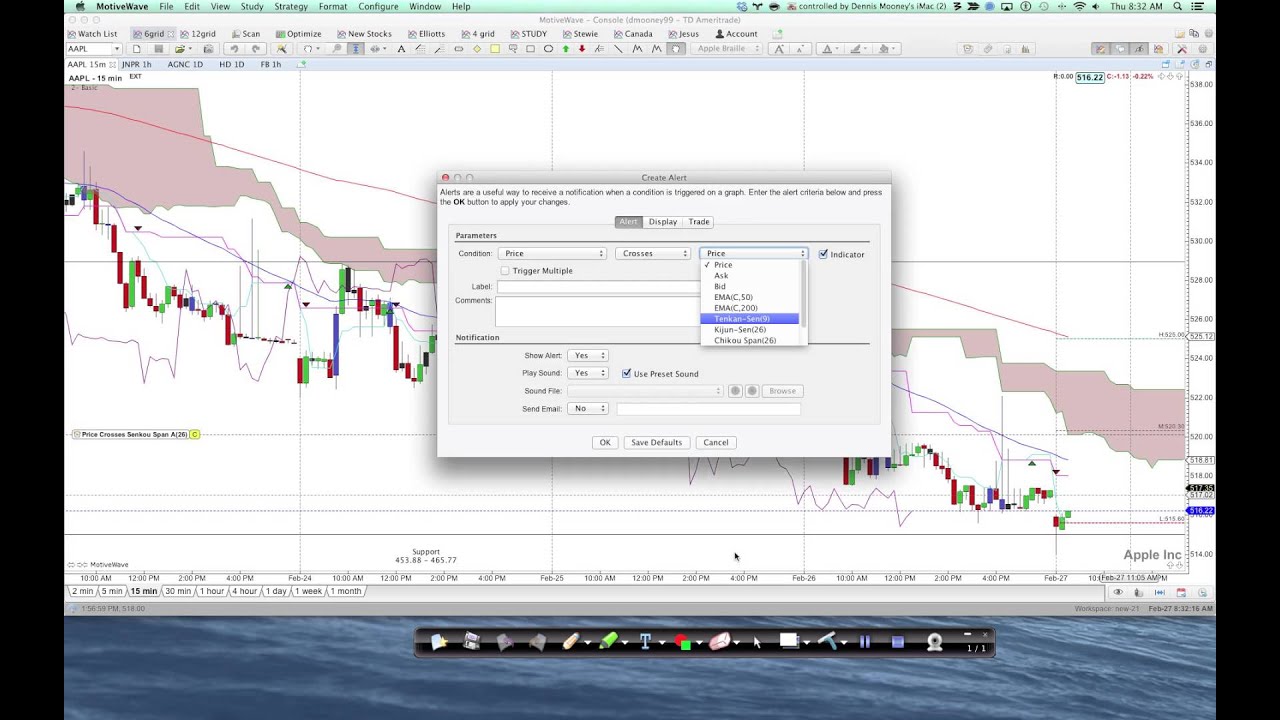Click the decrease font size icon

click(799, 48)
